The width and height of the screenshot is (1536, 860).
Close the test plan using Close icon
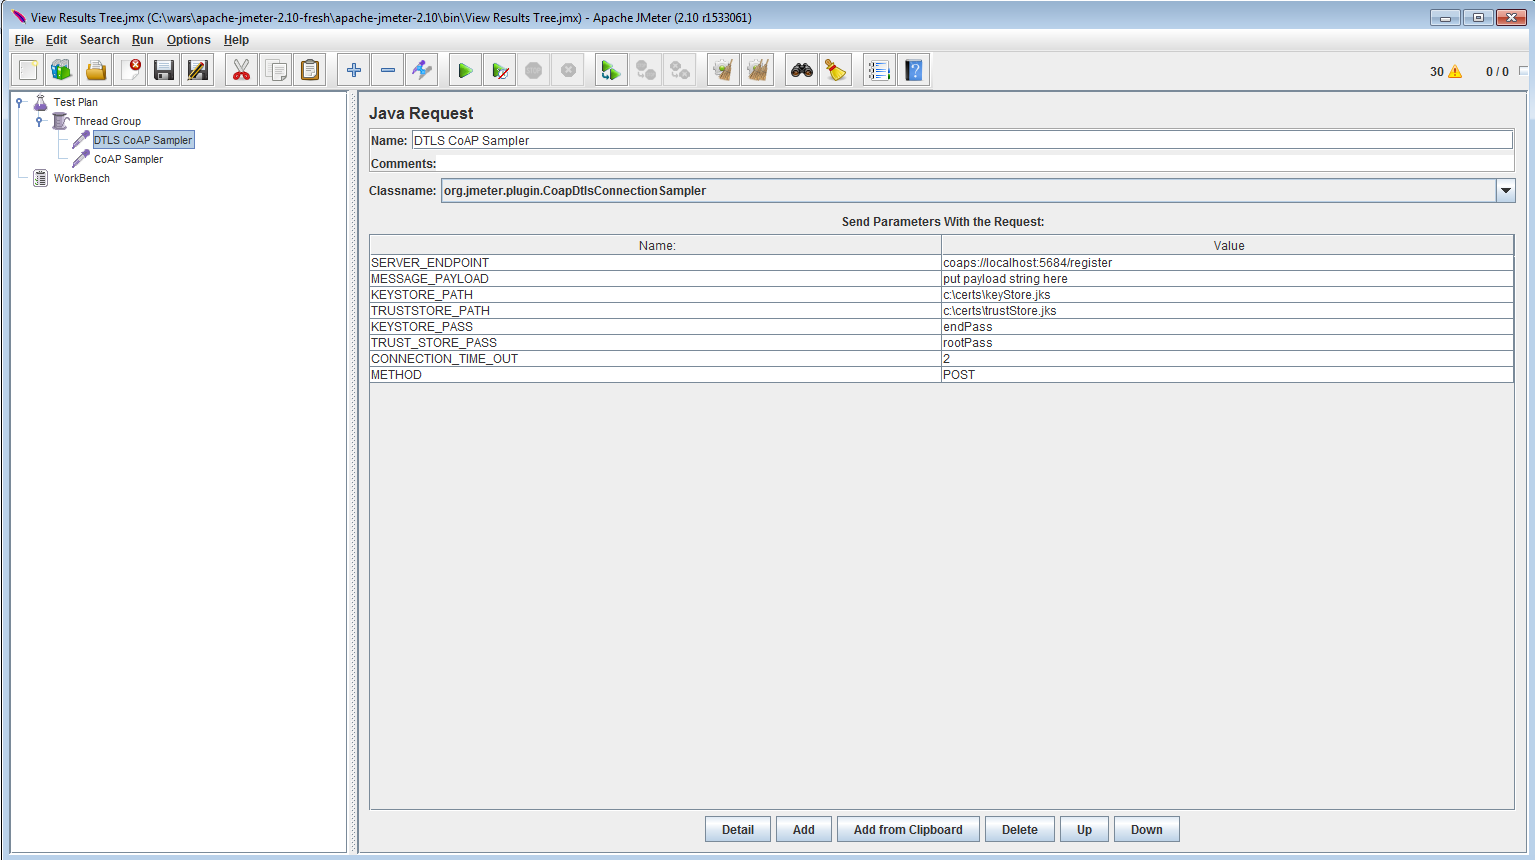[130, 70]
